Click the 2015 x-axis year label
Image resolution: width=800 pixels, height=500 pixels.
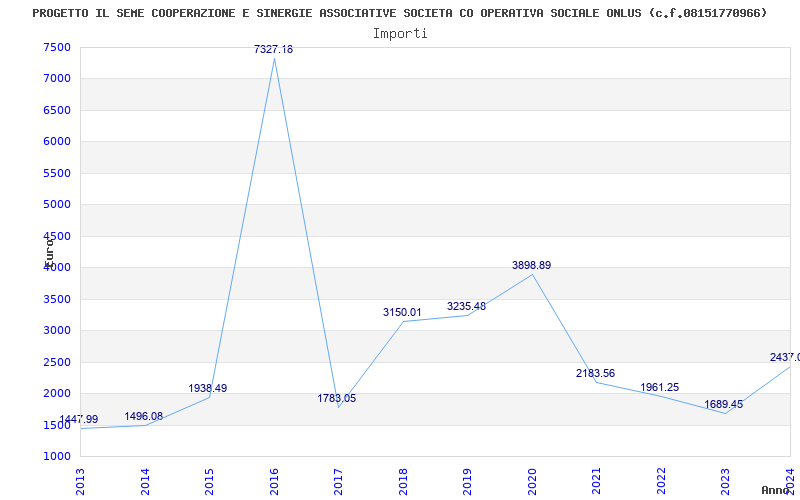[x=209, y=482]
